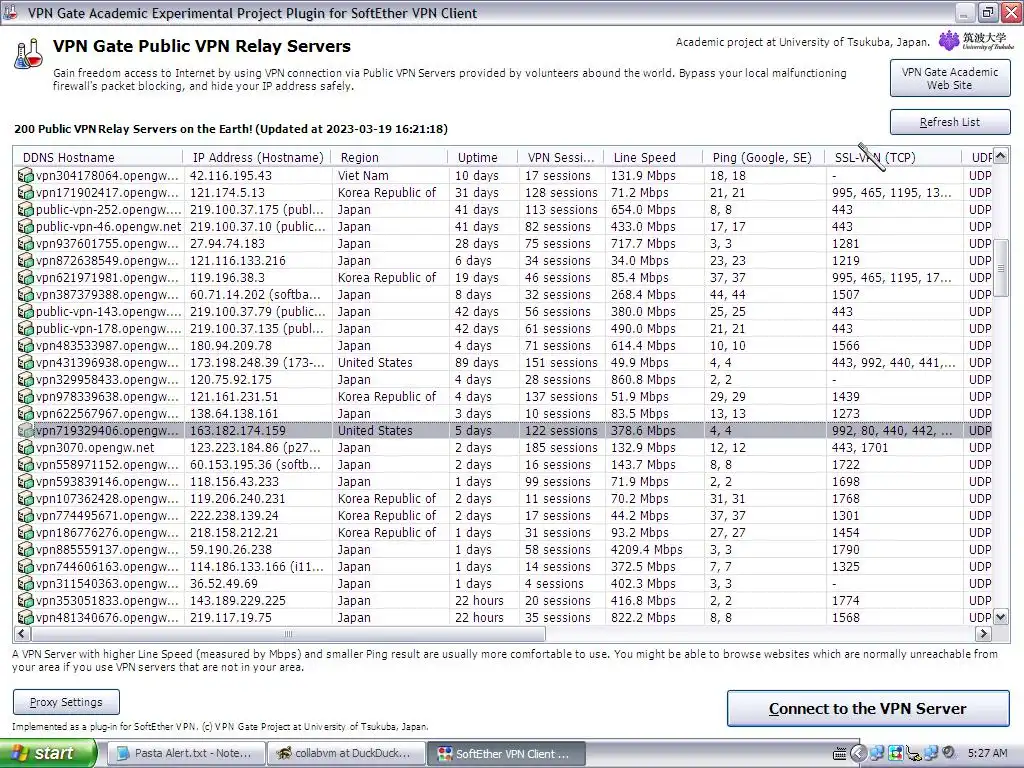The width and height of the screenshot is (1024, 768).
Task: Click server icon for public-vpn-143 row
Action: pos(25,312)
